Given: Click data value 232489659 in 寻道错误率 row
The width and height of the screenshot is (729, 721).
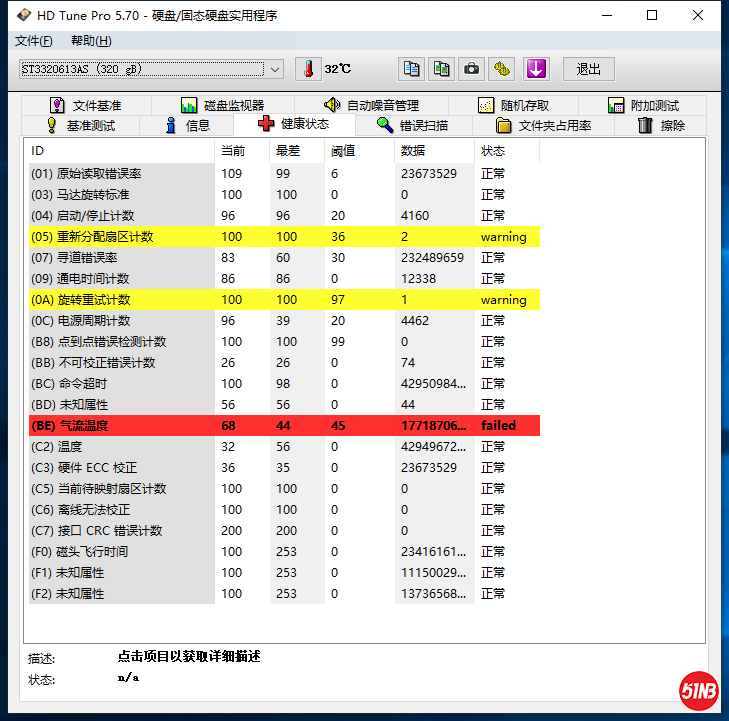Looking at the screenshot, I should coord(432,258).
